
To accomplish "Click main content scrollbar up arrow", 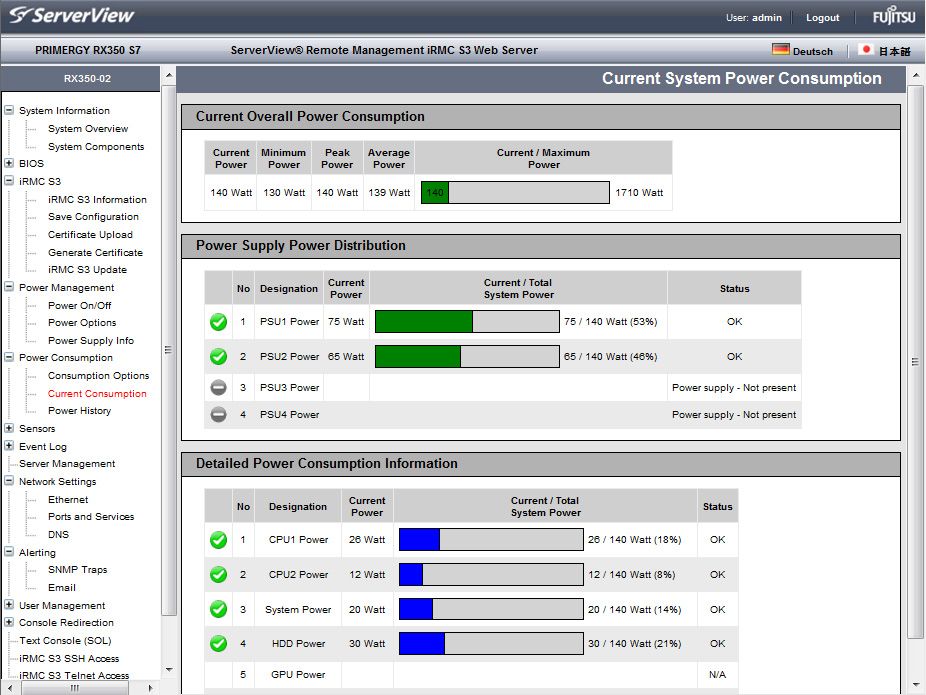I will (915, 76).
